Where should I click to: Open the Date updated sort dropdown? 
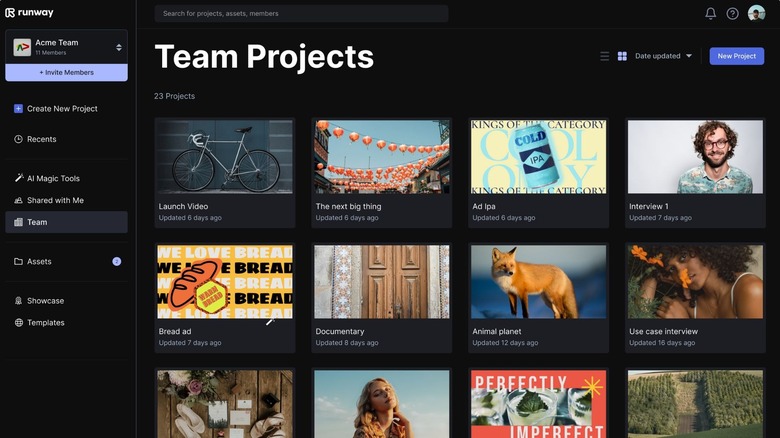click(663, 56)
